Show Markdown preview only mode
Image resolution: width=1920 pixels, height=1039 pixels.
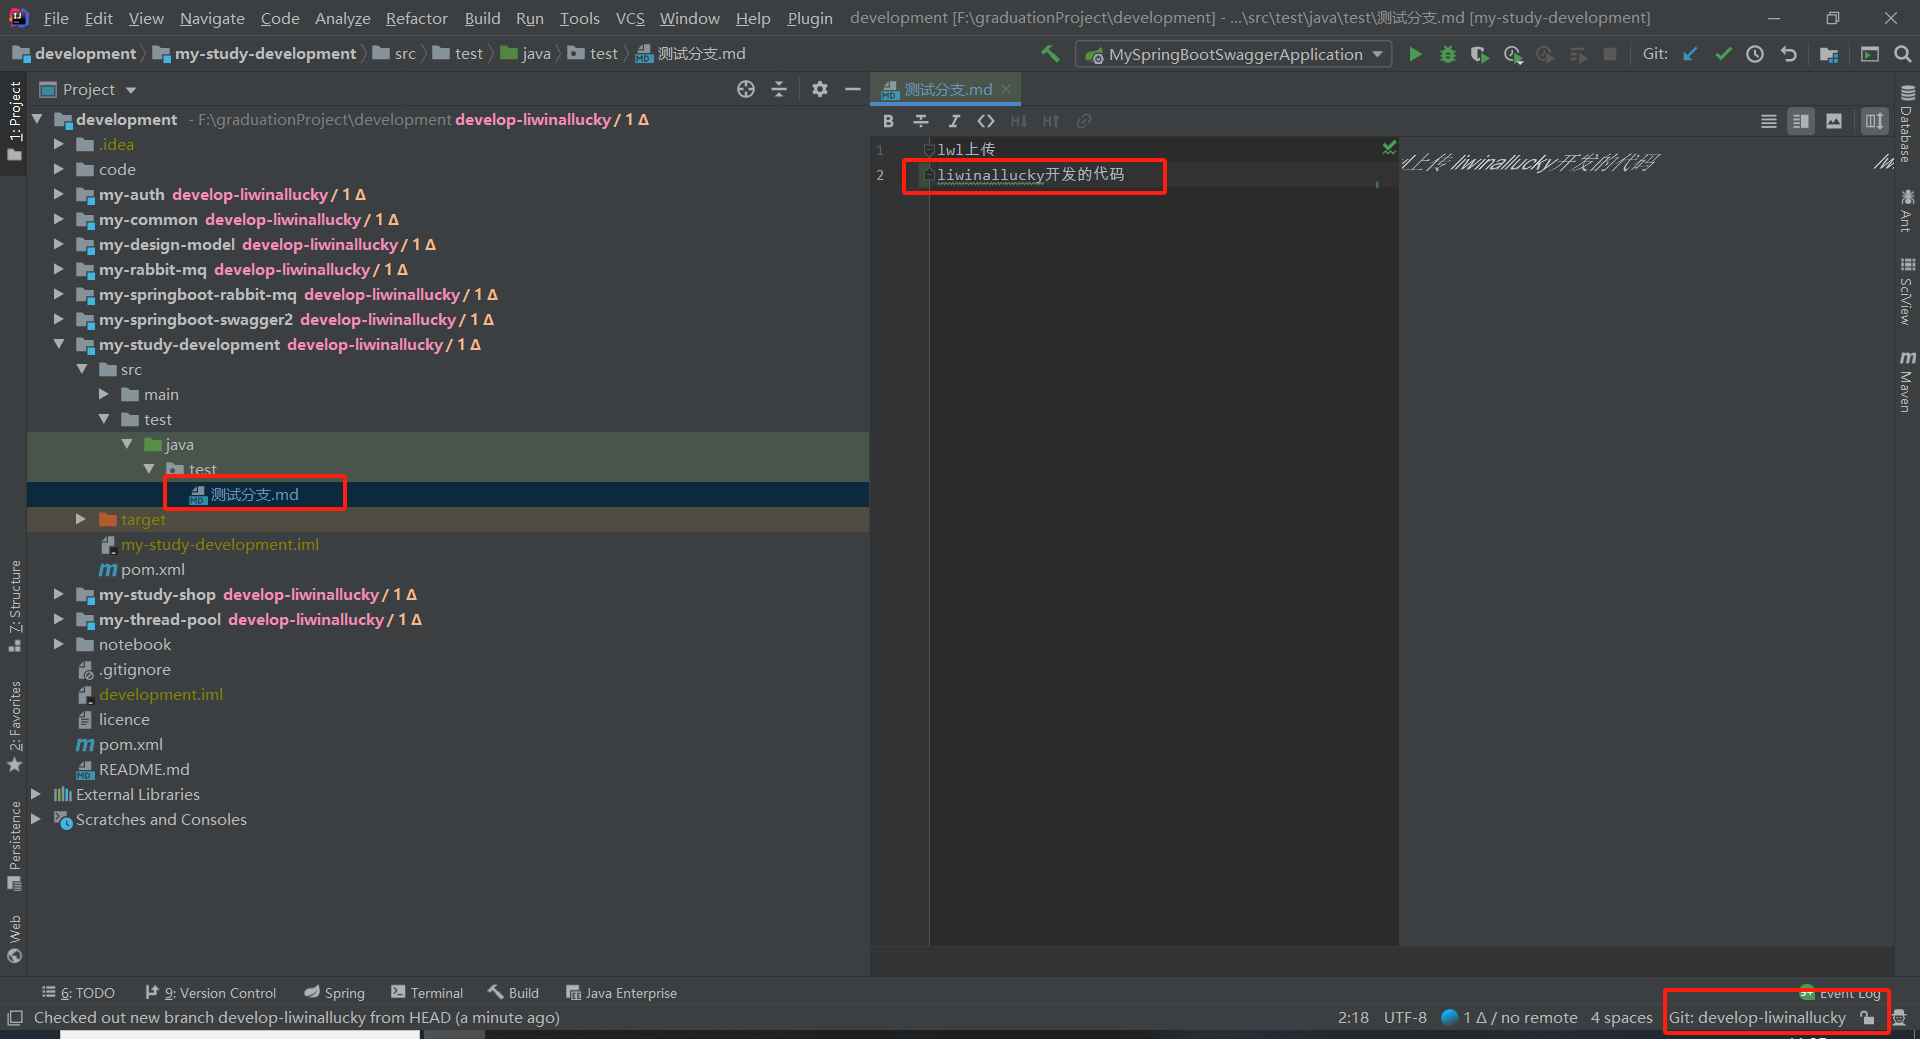[1834, 121]
